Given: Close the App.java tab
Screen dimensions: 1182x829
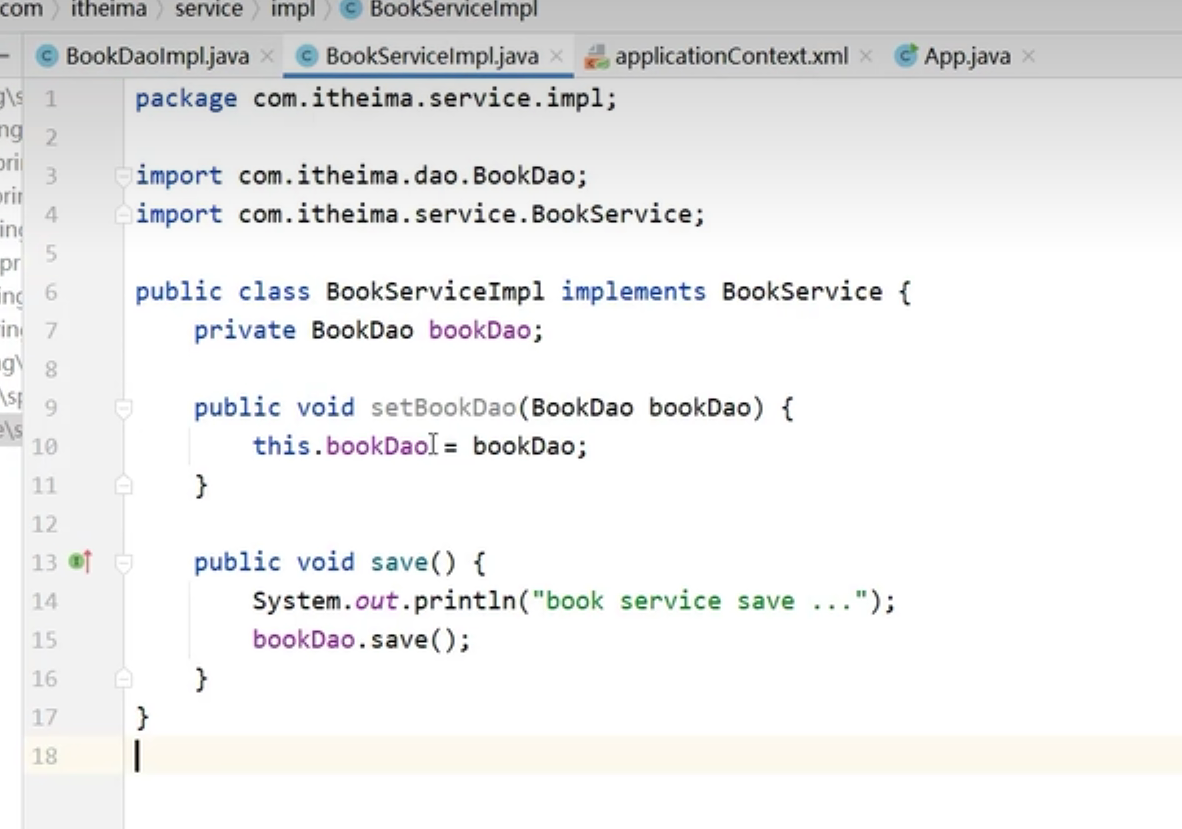Looking at the screenshot, I should point(1029,57).
